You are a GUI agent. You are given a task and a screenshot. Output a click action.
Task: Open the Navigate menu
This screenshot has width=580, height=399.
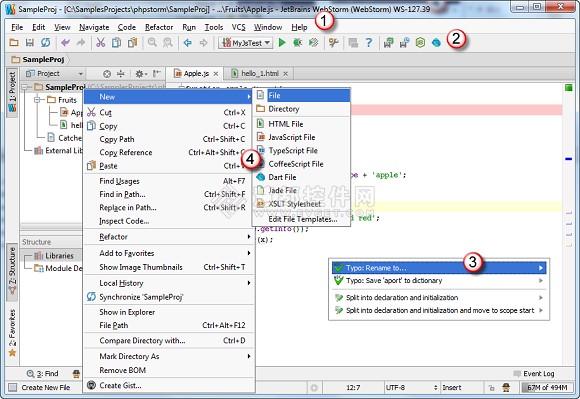(x=94, y=27)
